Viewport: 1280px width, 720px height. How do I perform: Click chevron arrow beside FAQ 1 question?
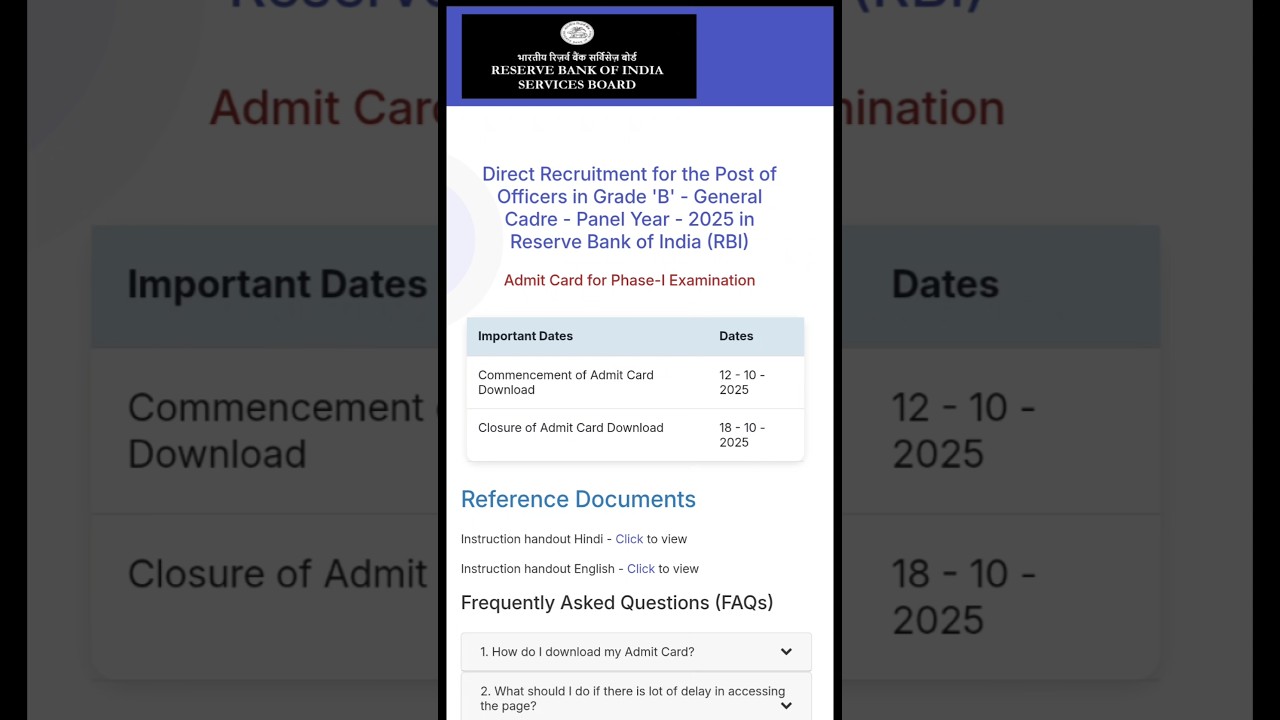[786, 652]
